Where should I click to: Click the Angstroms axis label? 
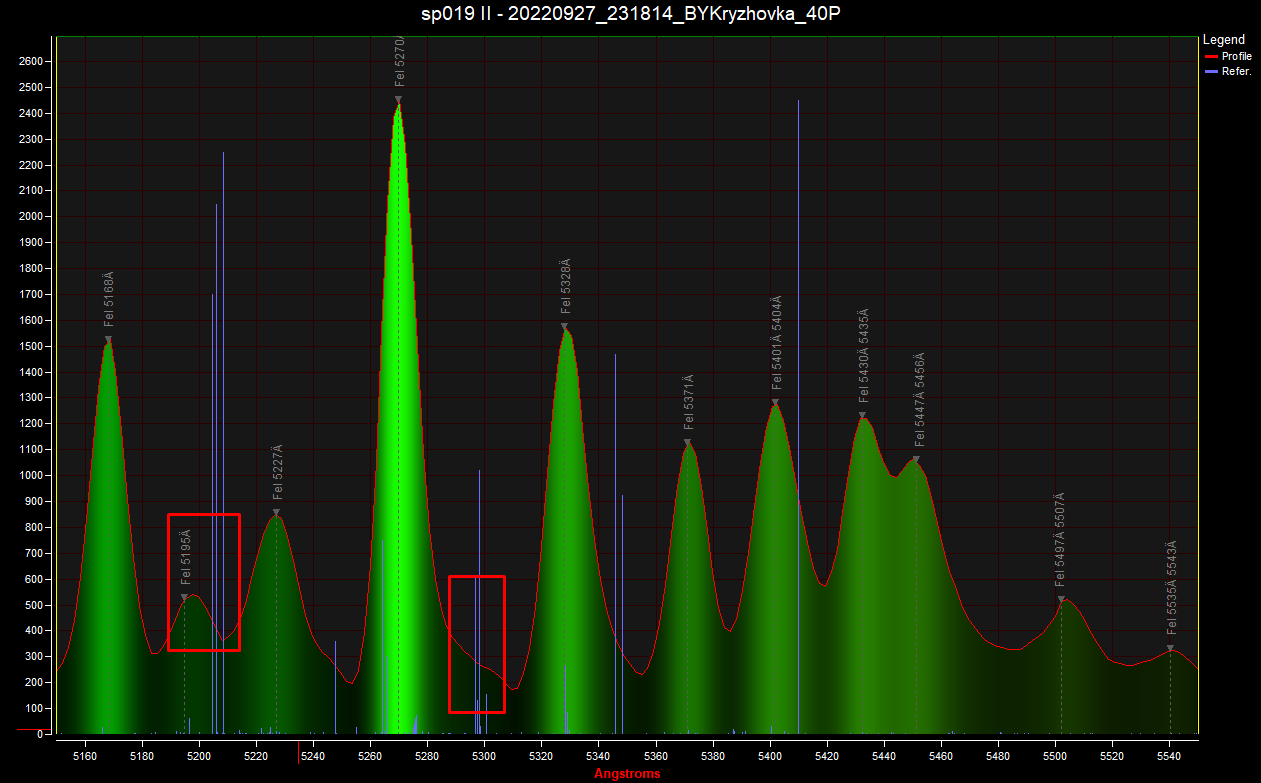pos(627,774)
